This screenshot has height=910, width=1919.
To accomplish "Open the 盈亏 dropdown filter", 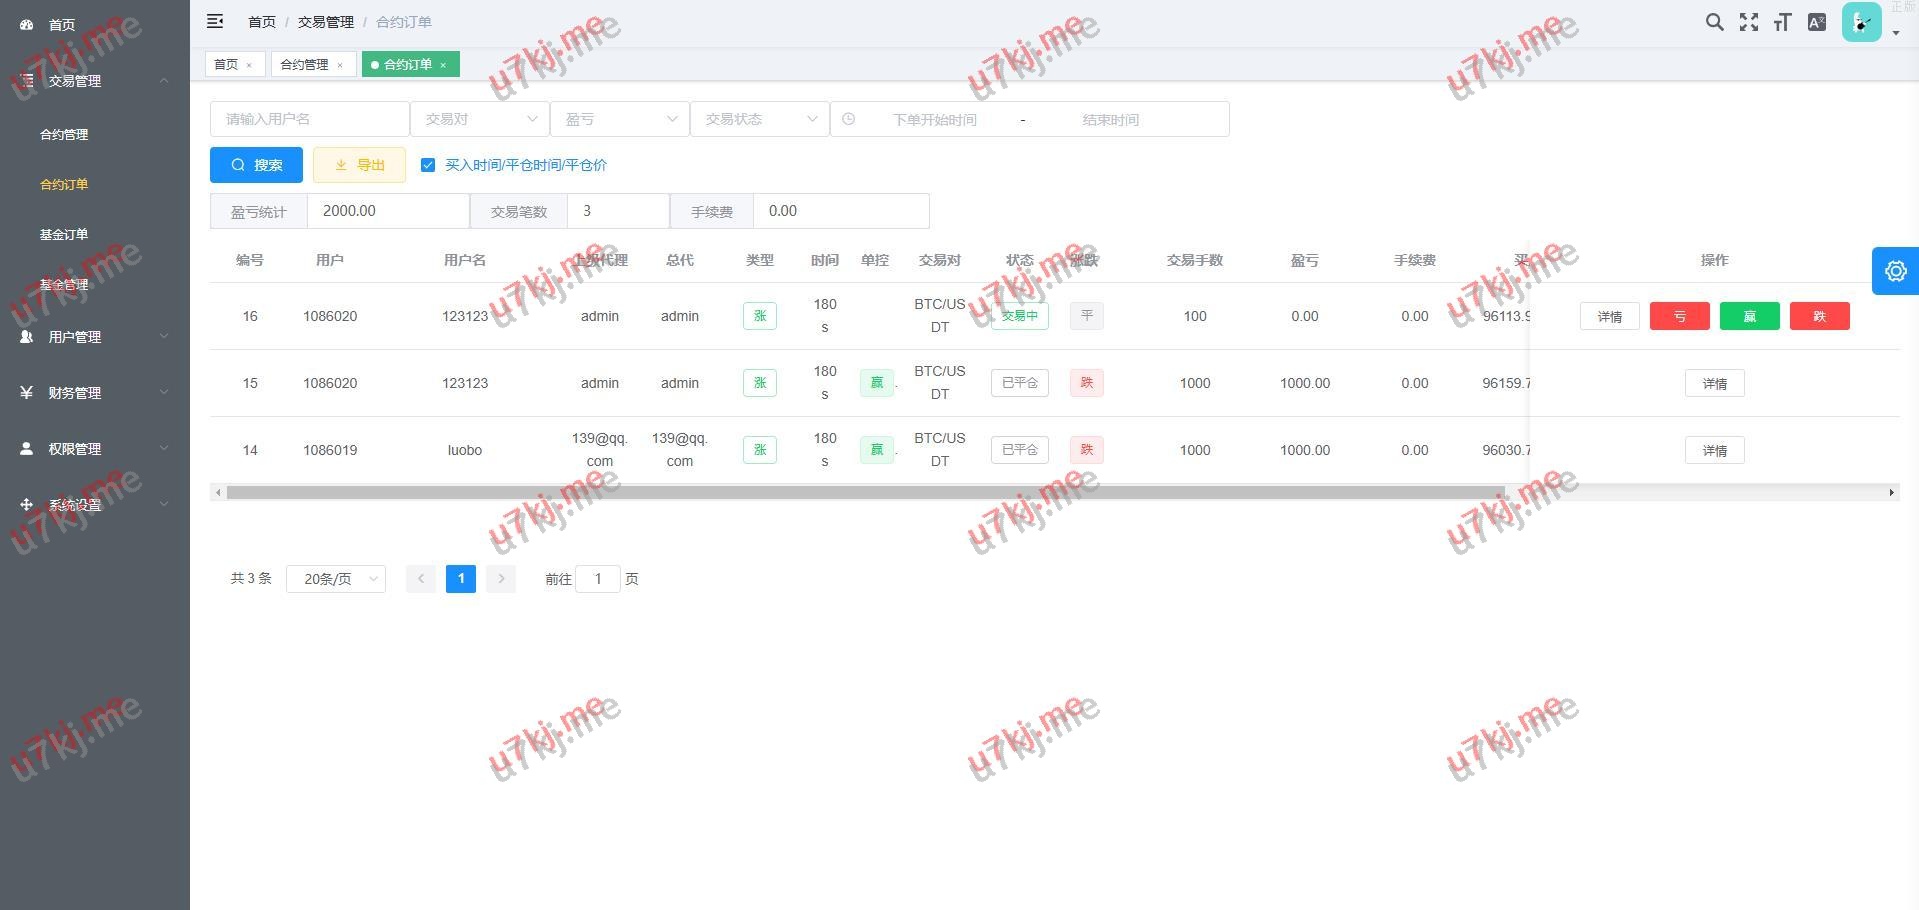I will point(620,119).
